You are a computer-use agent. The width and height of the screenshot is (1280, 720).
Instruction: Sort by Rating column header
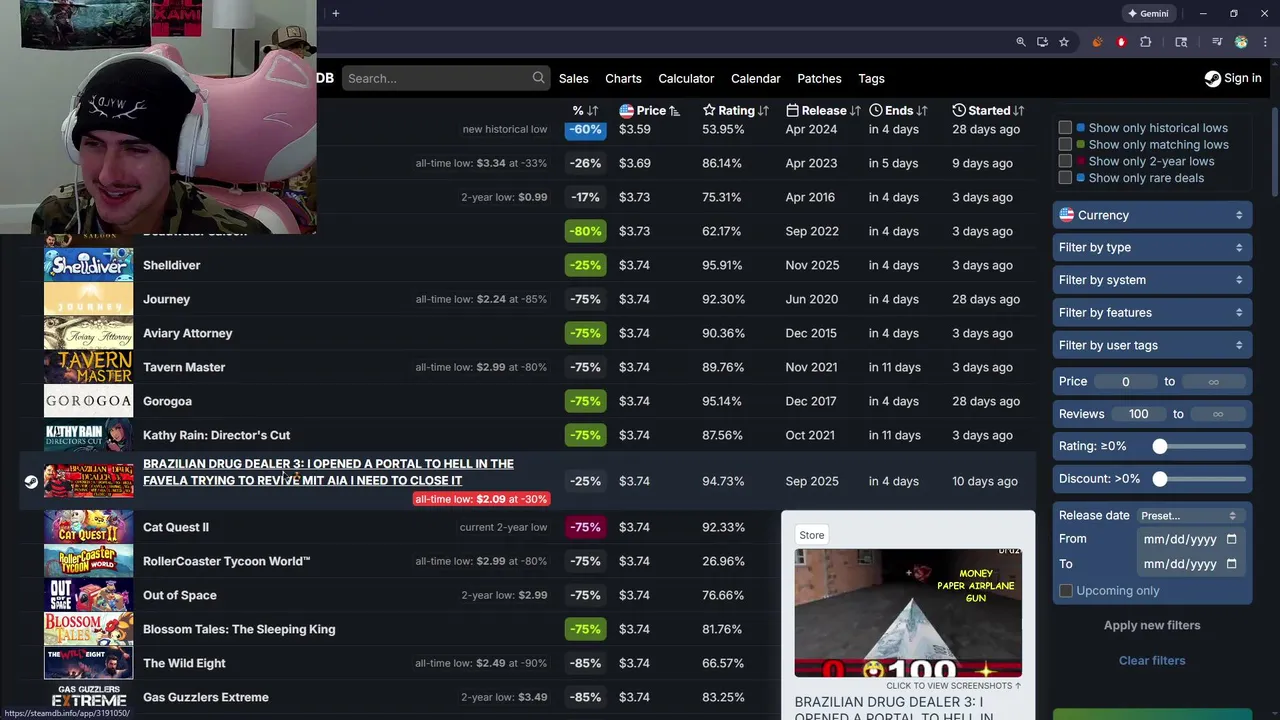(x=736, y=110)
